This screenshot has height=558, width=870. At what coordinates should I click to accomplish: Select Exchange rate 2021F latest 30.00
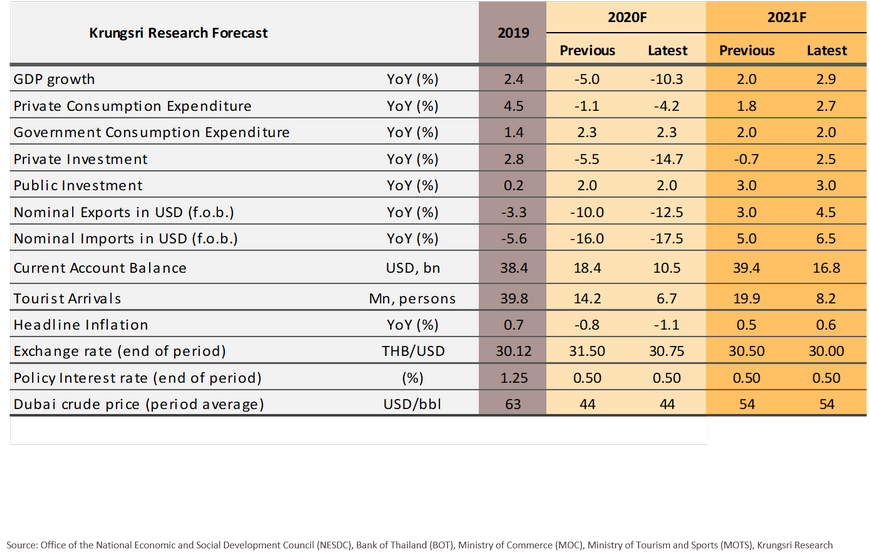[826, 351]
